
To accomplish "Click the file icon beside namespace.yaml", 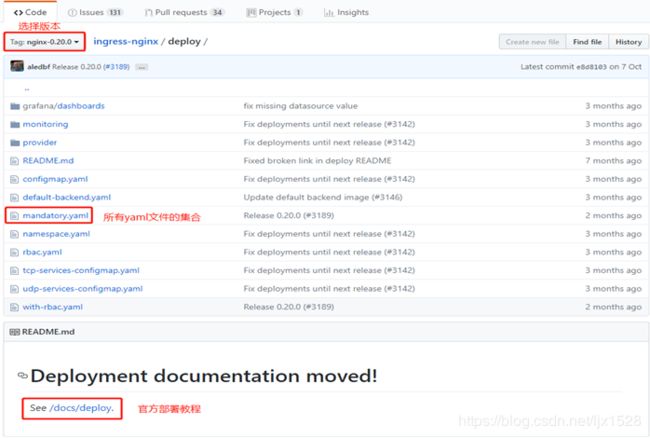I will coord(15,234).
